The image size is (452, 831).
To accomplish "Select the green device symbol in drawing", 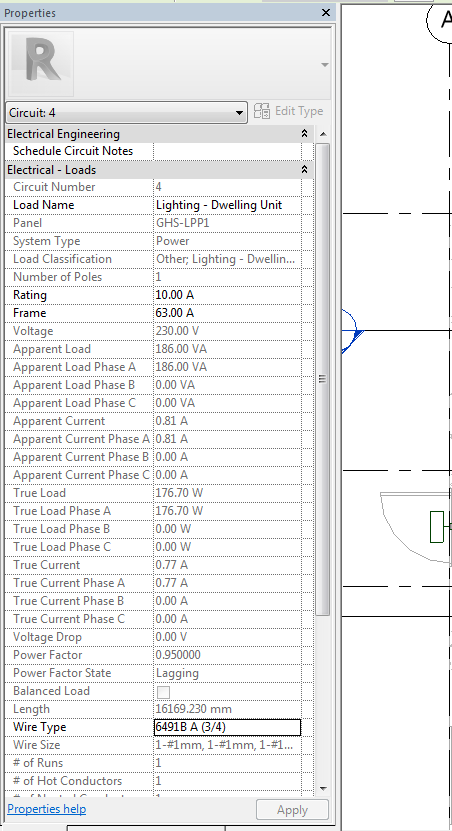I will 437,527.
